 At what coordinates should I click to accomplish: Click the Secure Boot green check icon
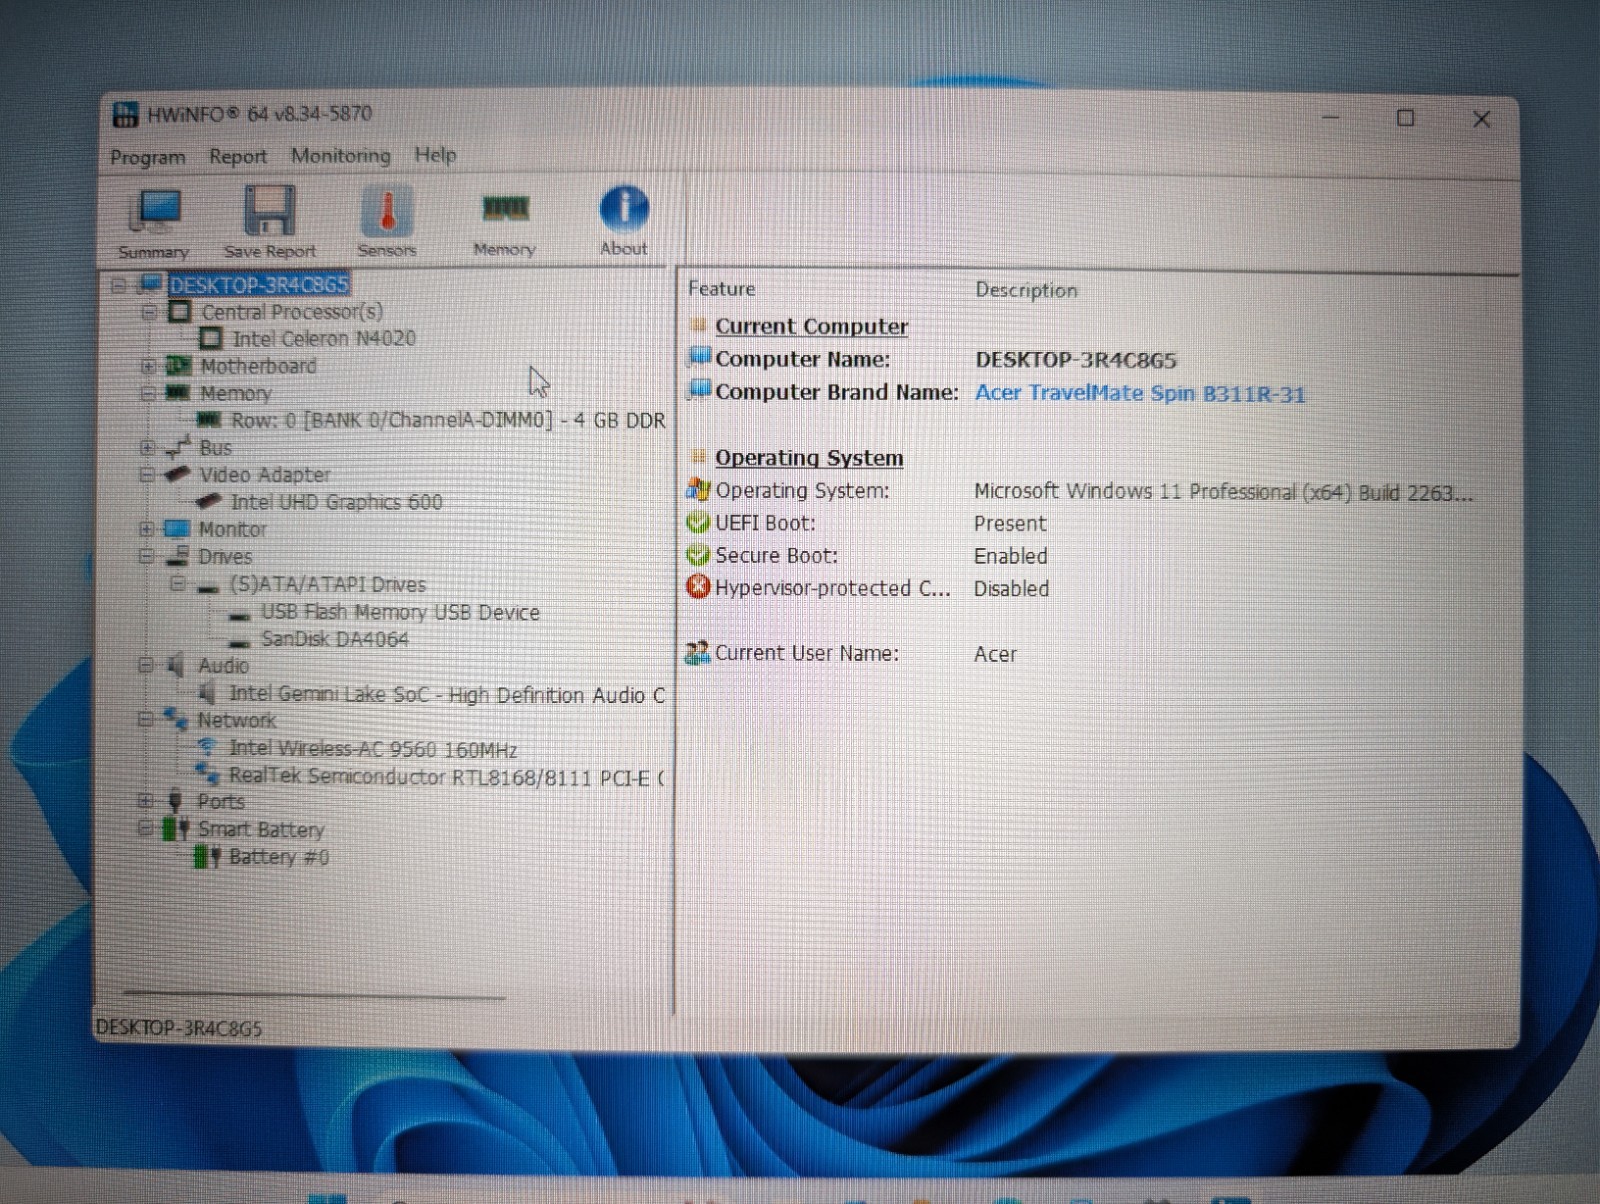(x=698, y=555)
